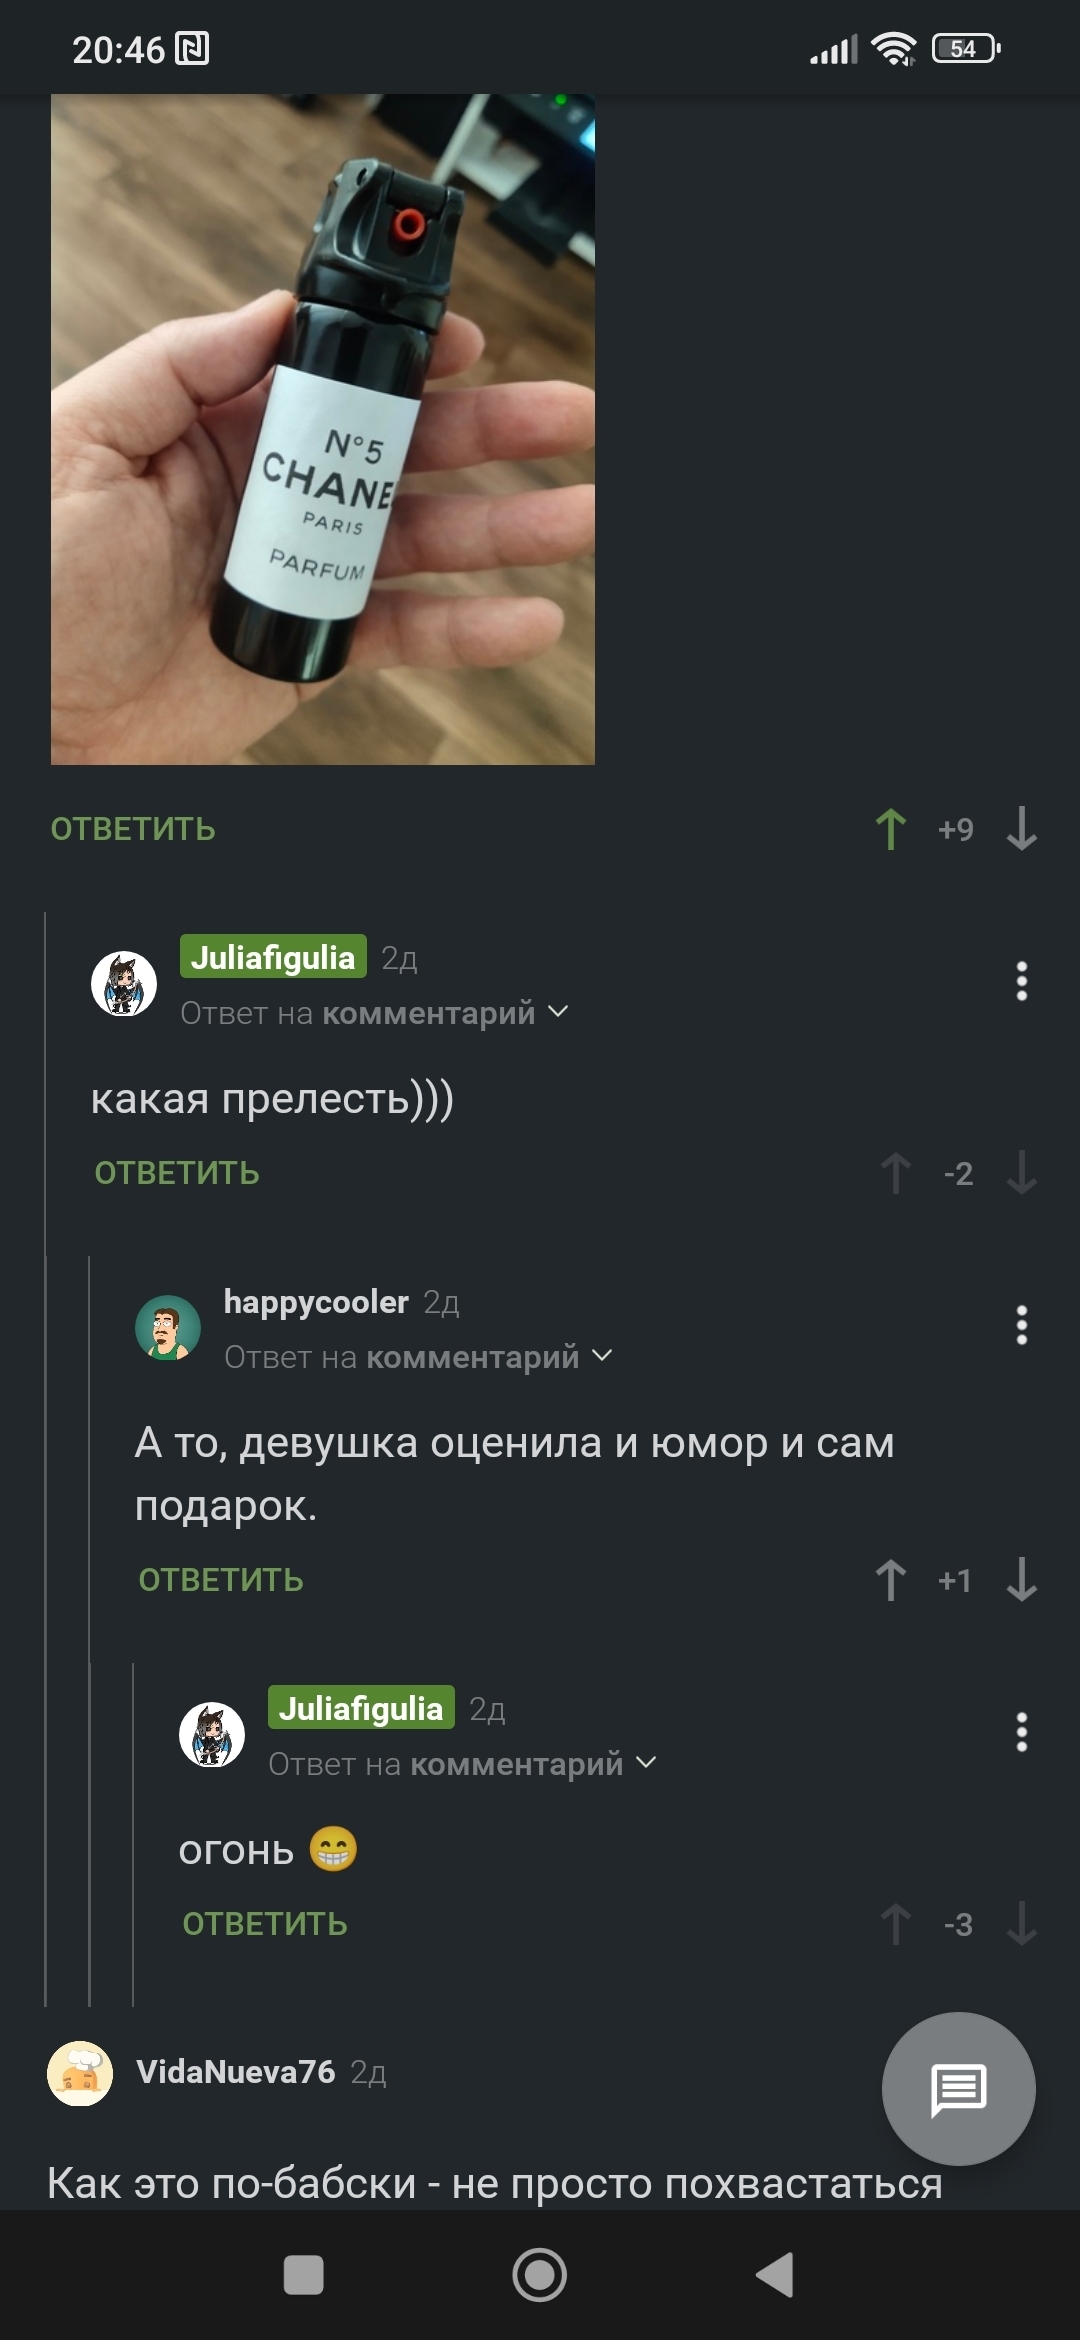
Task: Tap the floating write-comment button
Action: (958, 2089)
